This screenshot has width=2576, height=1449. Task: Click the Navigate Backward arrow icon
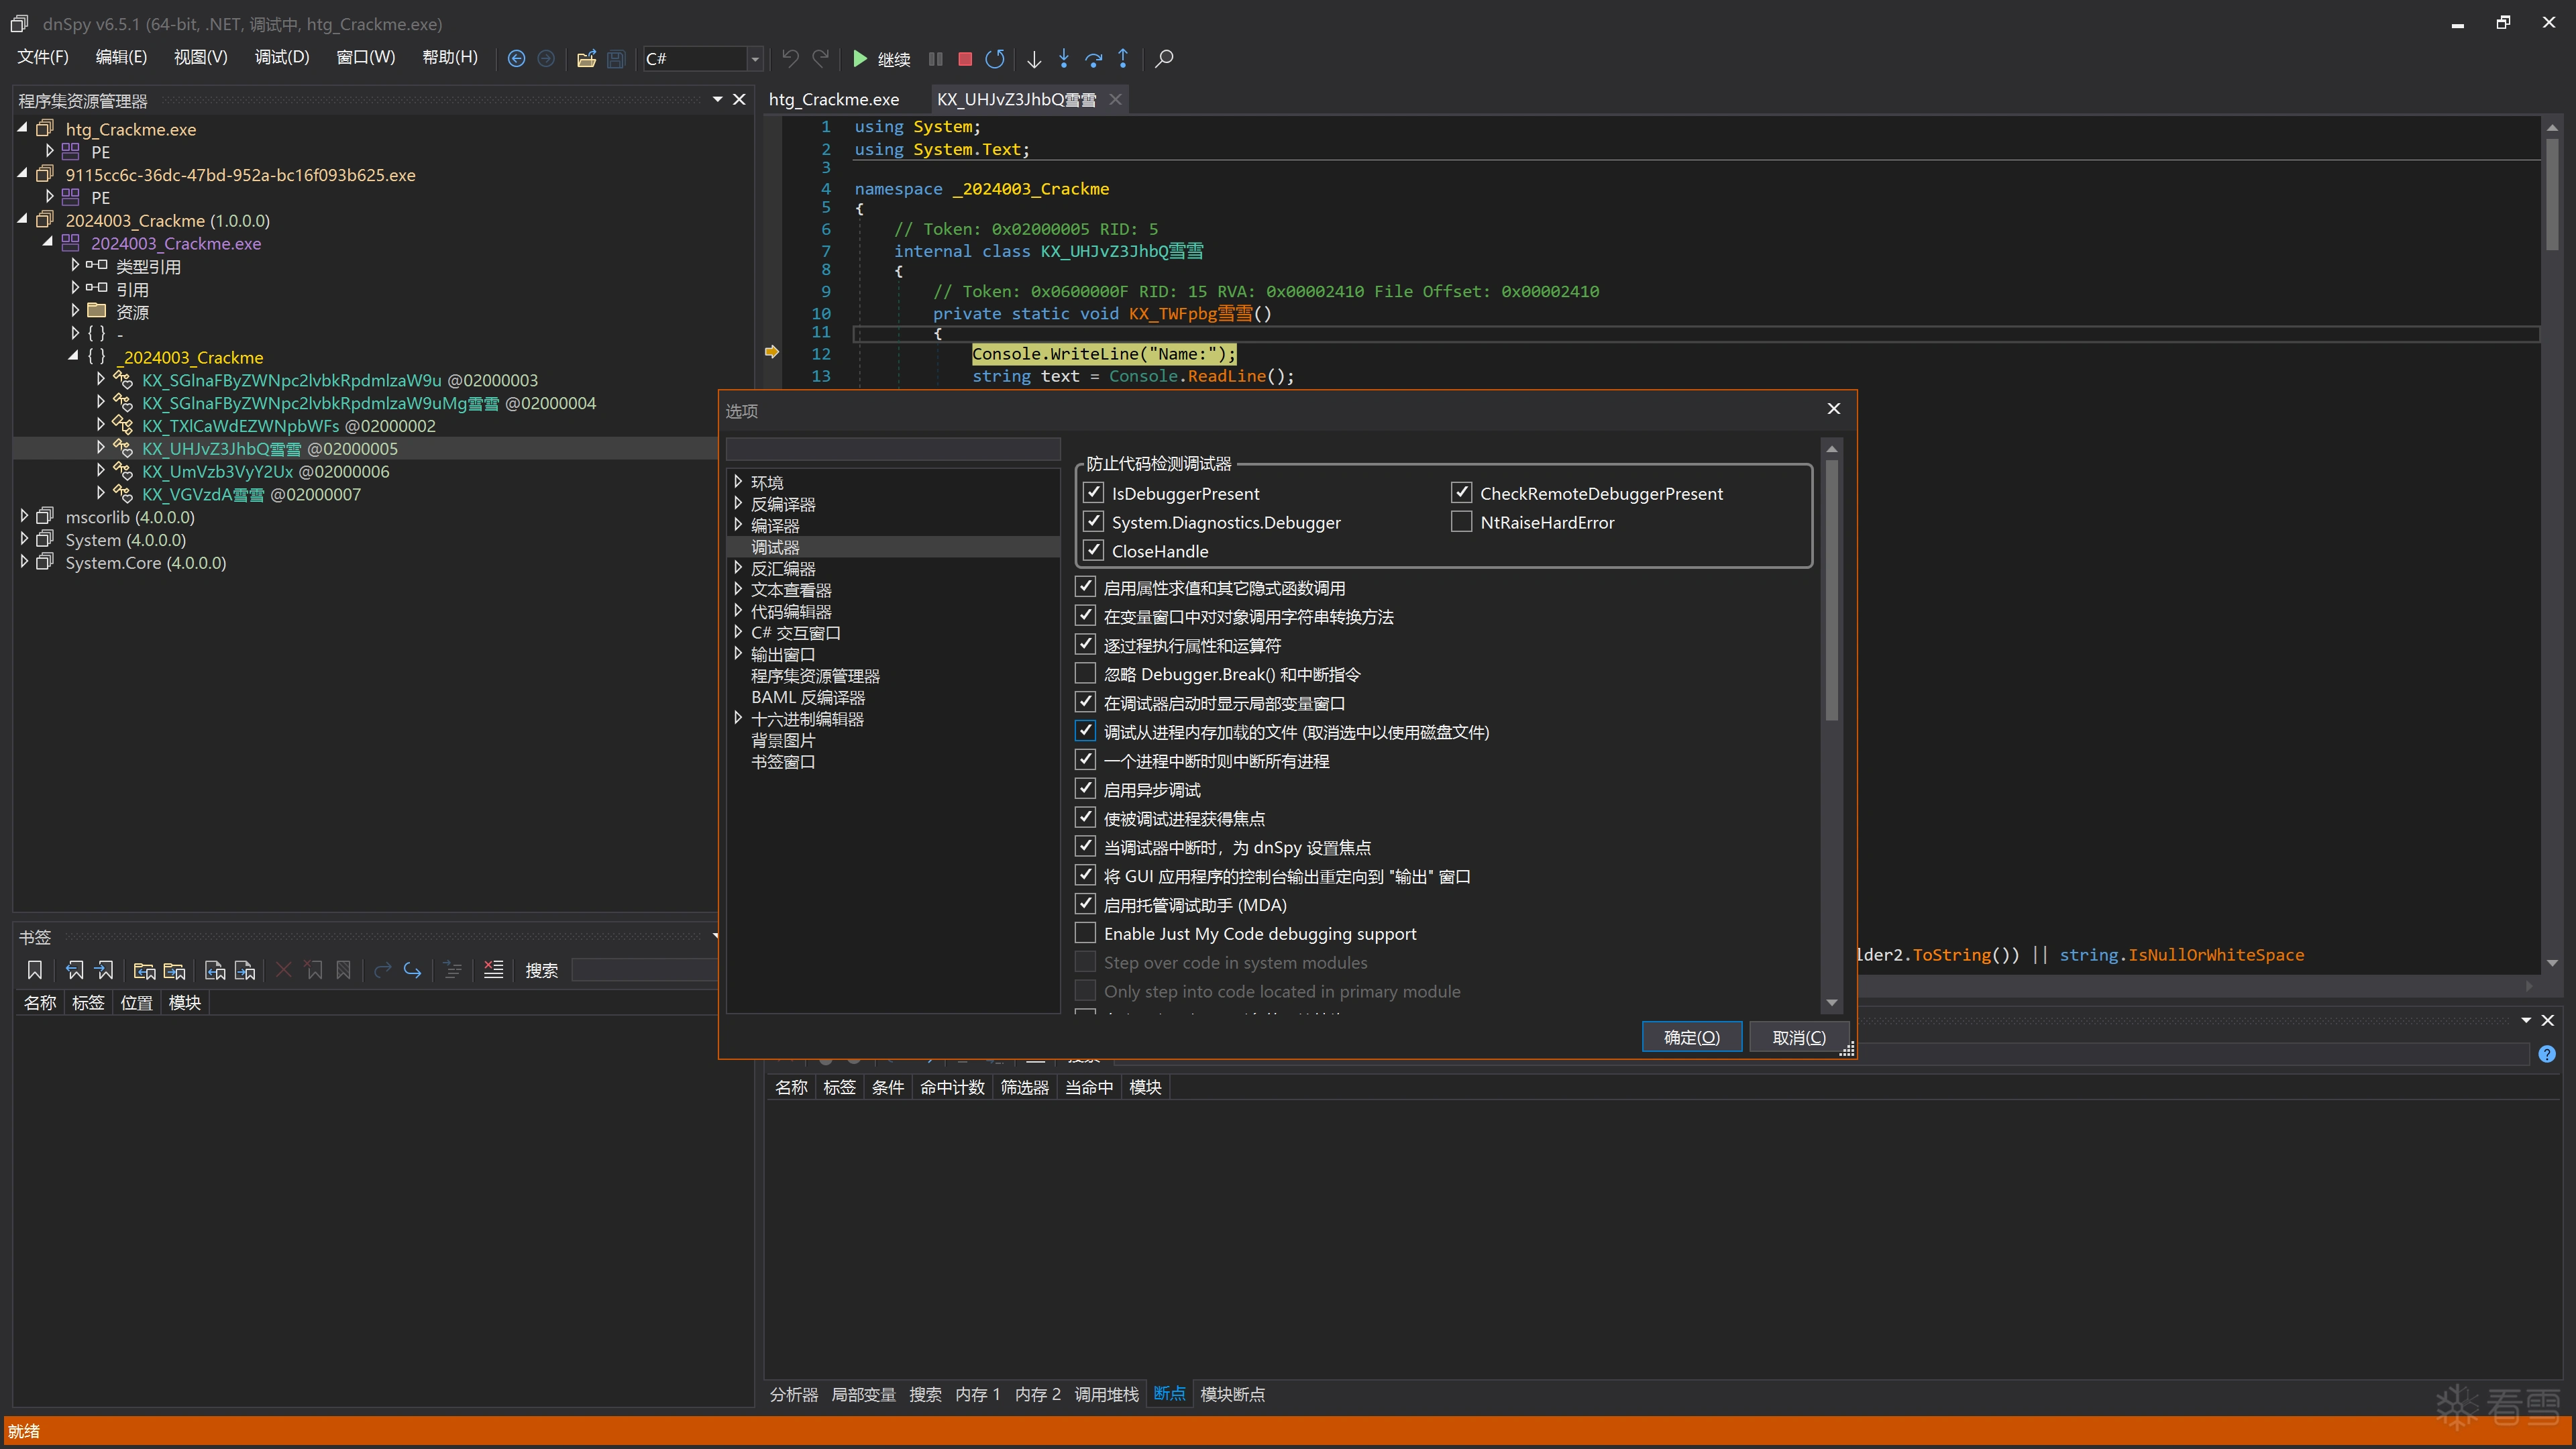coord(516,59)
